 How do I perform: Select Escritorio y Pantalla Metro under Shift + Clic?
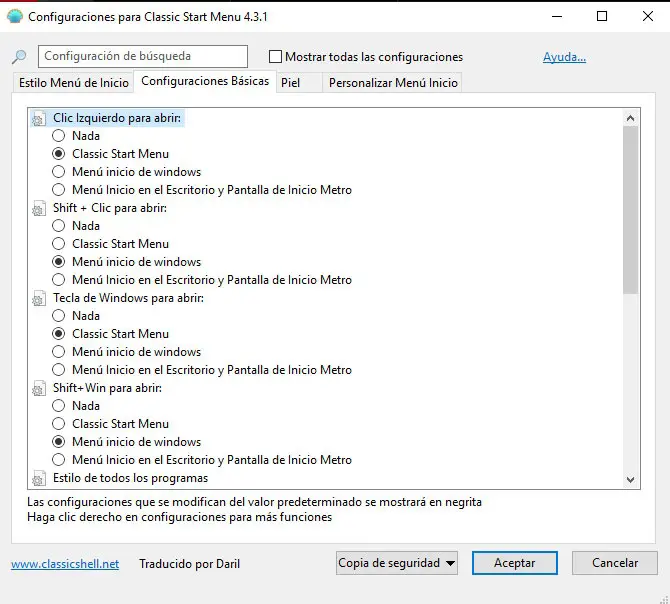coord(59,280)
